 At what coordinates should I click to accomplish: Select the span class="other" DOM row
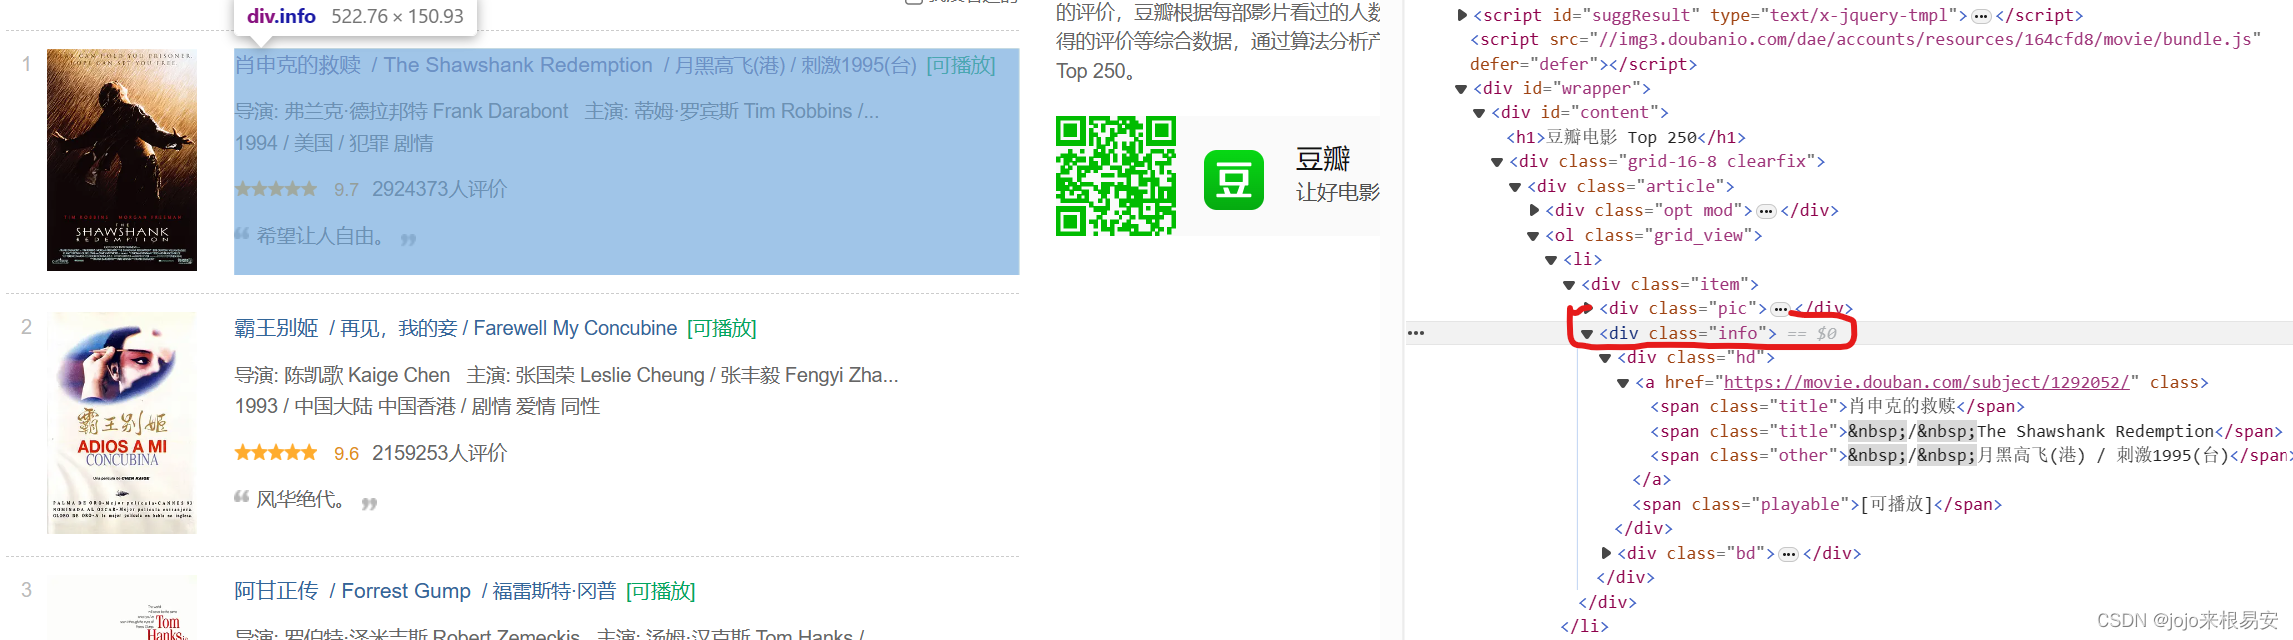(x=1970, y=455)
